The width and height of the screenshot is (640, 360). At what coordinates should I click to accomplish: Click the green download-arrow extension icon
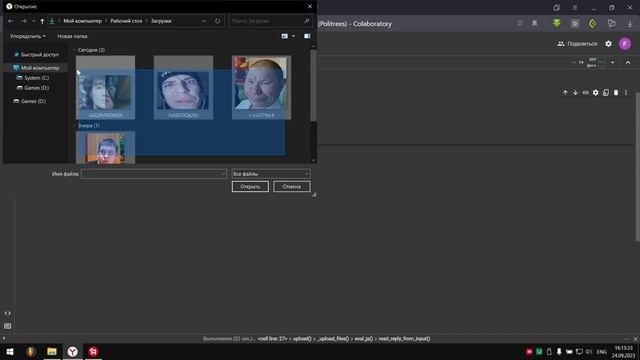(x=557, y=23)
